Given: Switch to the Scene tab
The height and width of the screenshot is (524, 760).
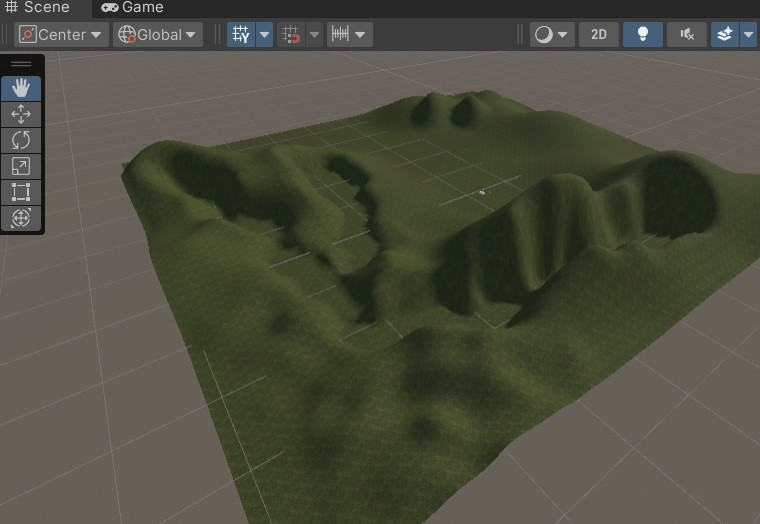Looking at the screenshot, I should point(38,7).
